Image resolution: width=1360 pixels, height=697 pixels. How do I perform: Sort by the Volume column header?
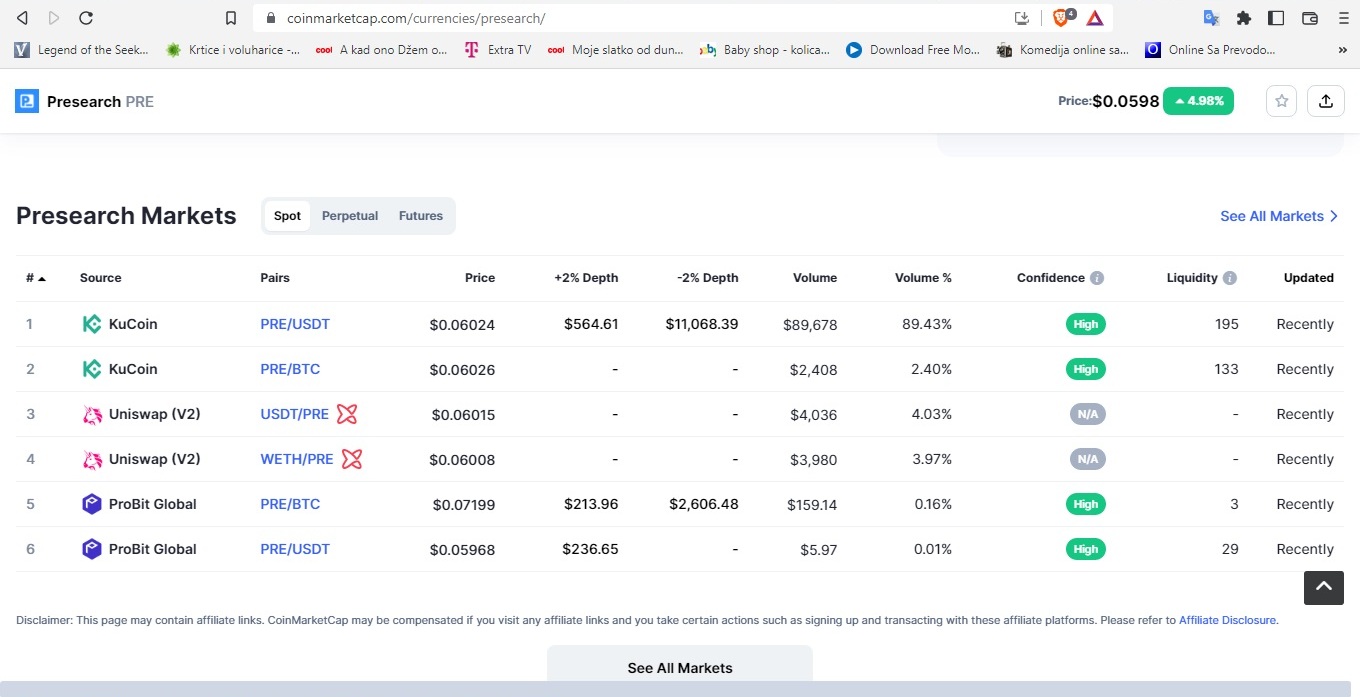click(815, 278)
